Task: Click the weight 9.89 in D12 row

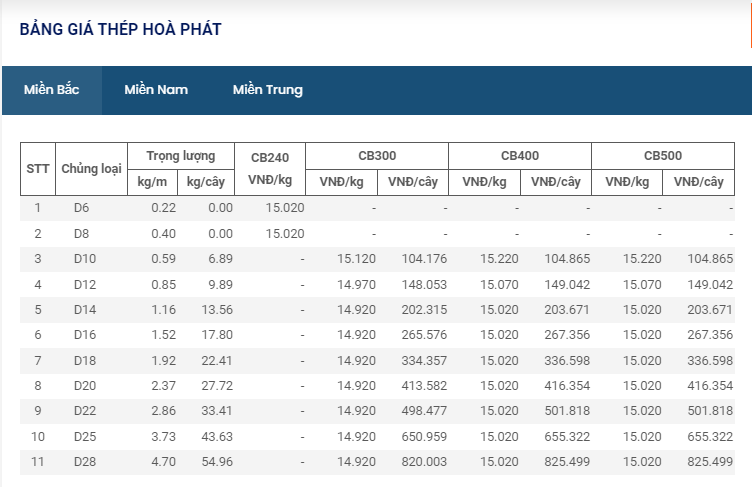Action: (x=221, y=285)
